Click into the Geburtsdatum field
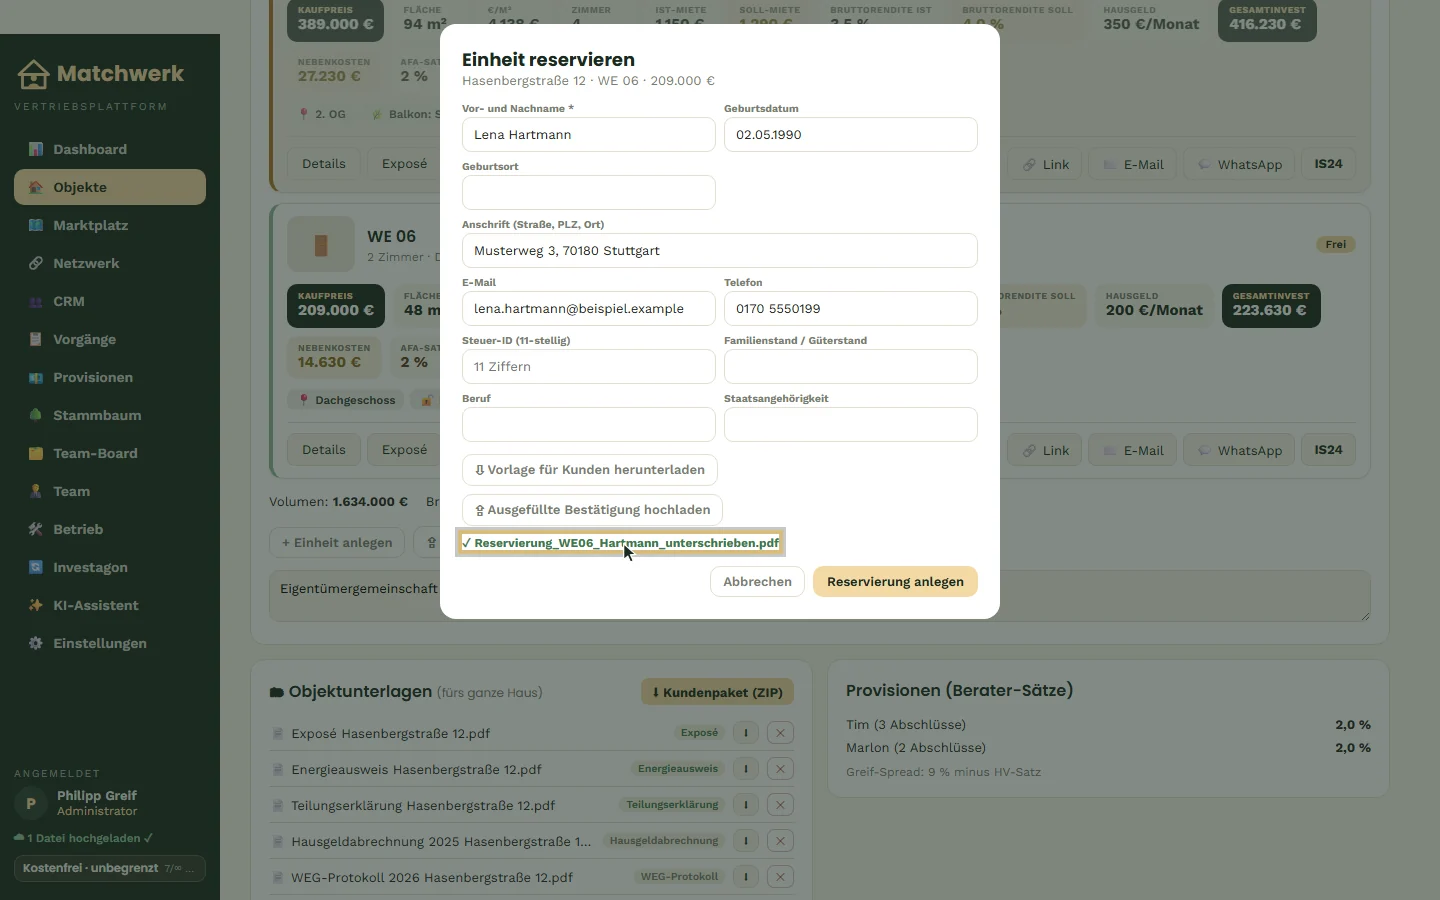Screen dimensions: 1440x900 pos(851,135)
